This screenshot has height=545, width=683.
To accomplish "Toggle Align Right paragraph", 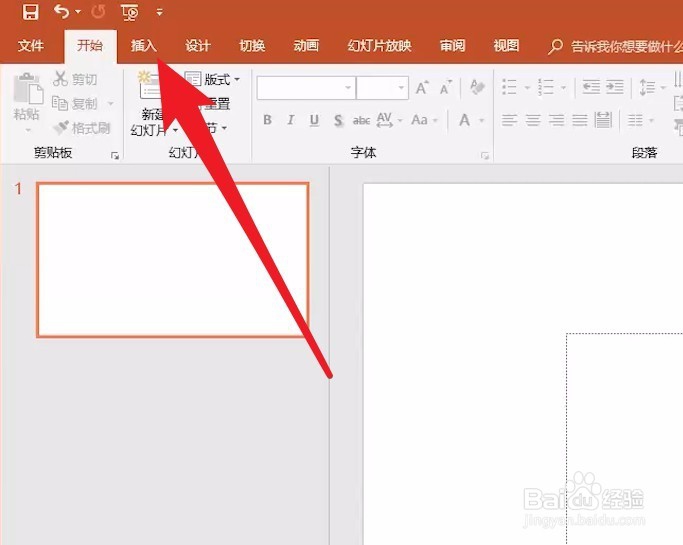I will point(556,120).
